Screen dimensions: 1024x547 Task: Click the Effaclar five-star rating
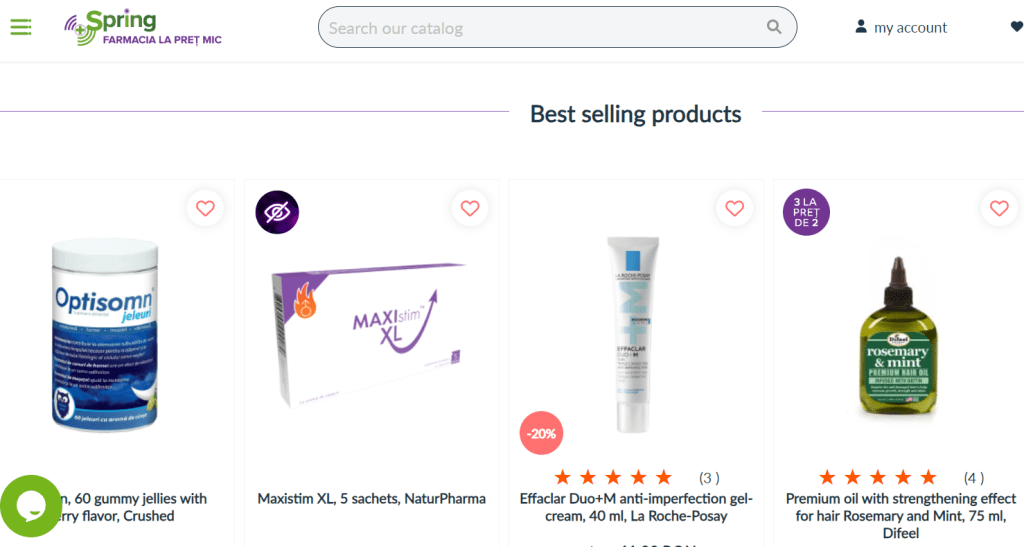[613, 477]
